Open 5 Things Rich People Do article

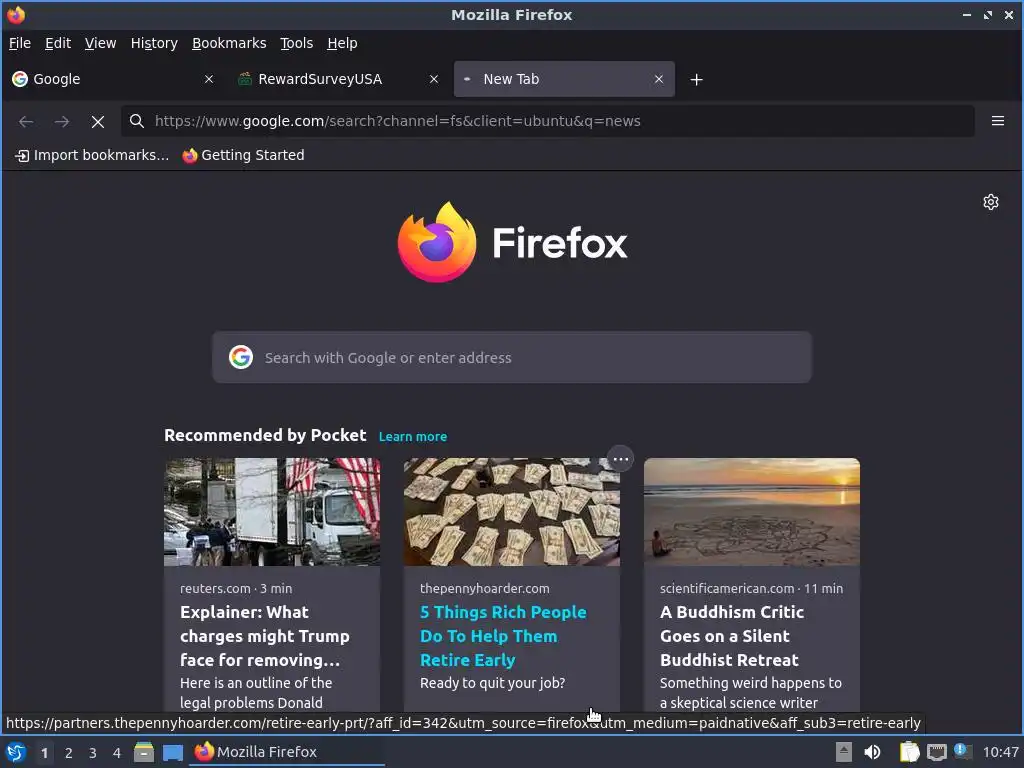coord(503,636)
